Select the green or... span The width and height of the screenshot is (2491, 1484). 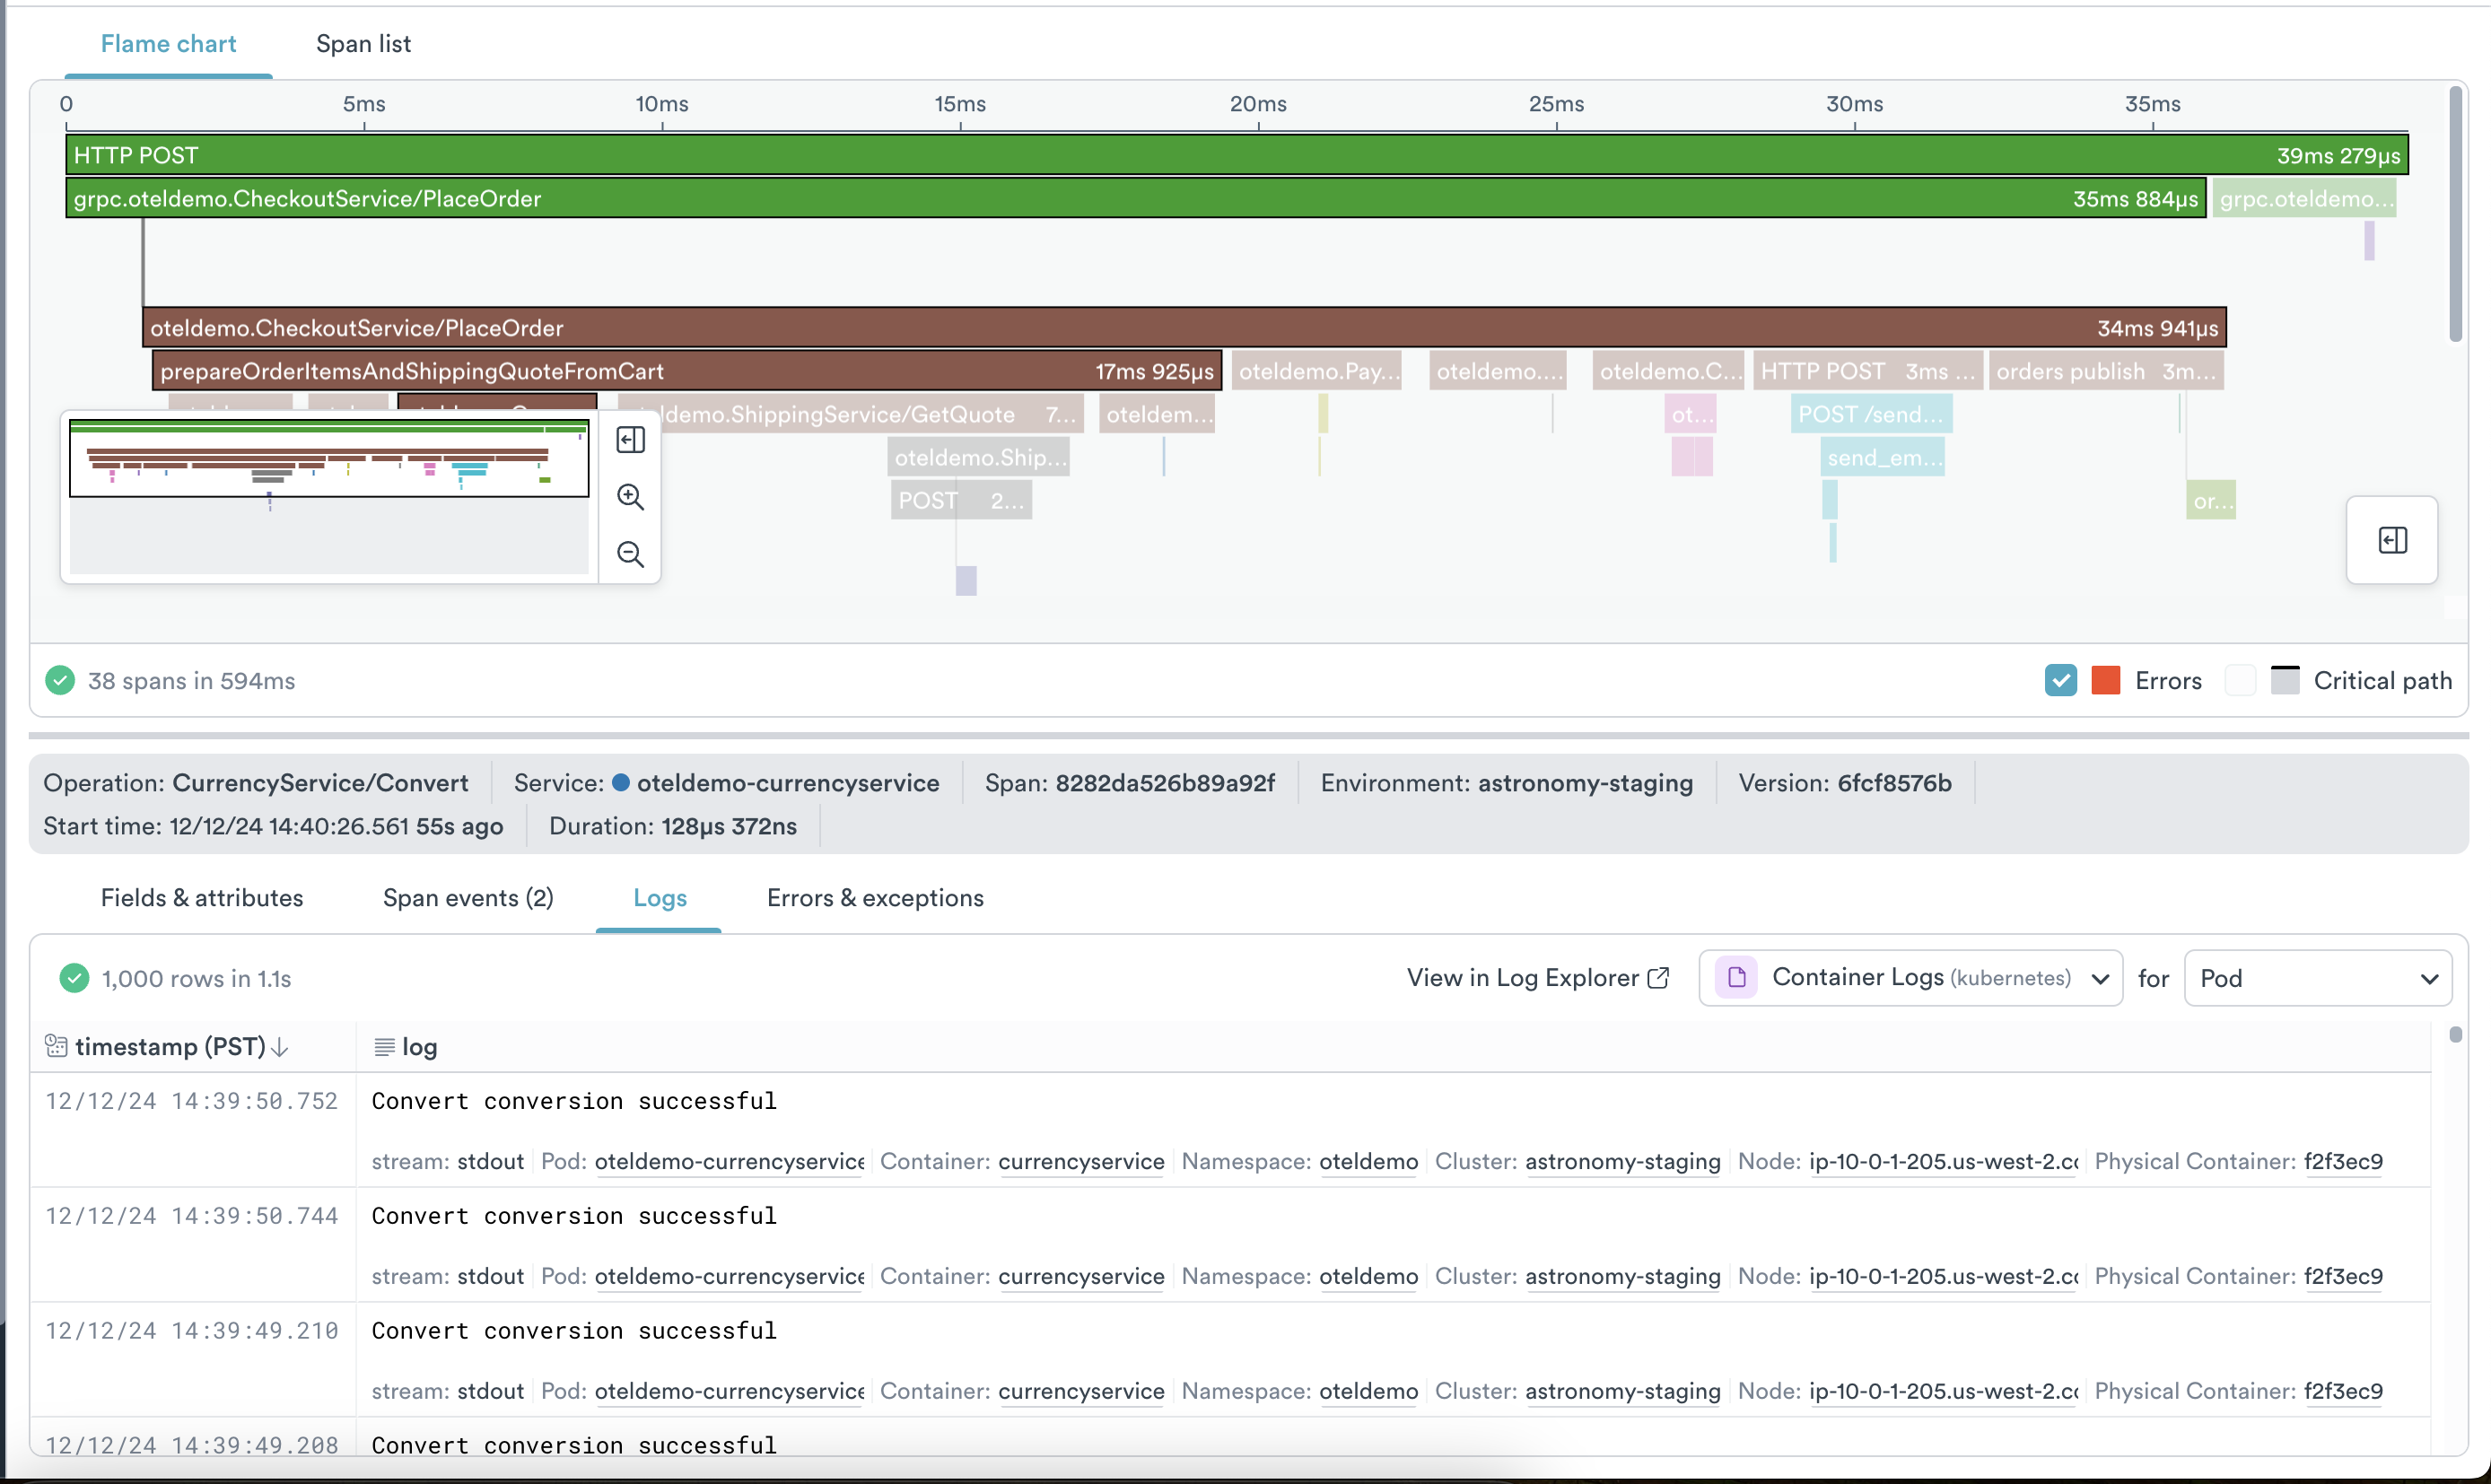pyautogui.click(x=2211, y=500)
